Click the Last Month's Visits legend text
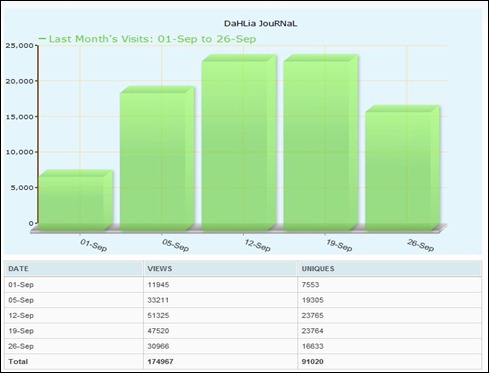489x373 pixels. [152, 39]
